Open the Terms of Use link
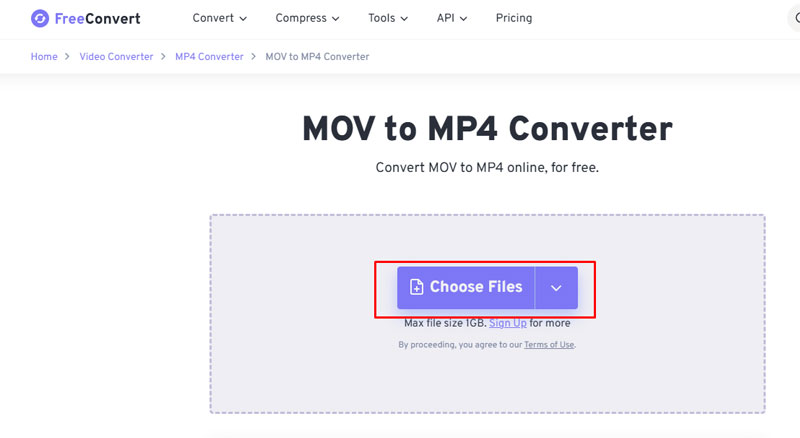This screenshot has height=438, width=800. pyautogui.click(x=549, y=345)
